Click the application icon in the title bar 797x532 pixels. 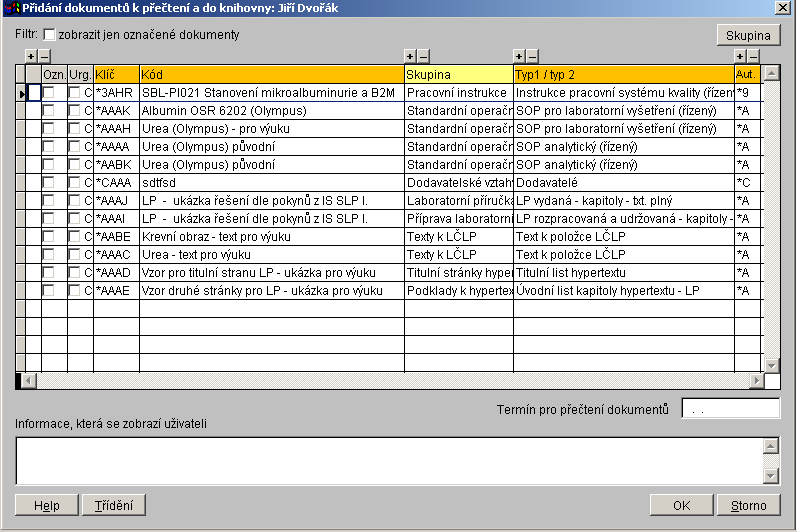point(11,9)
